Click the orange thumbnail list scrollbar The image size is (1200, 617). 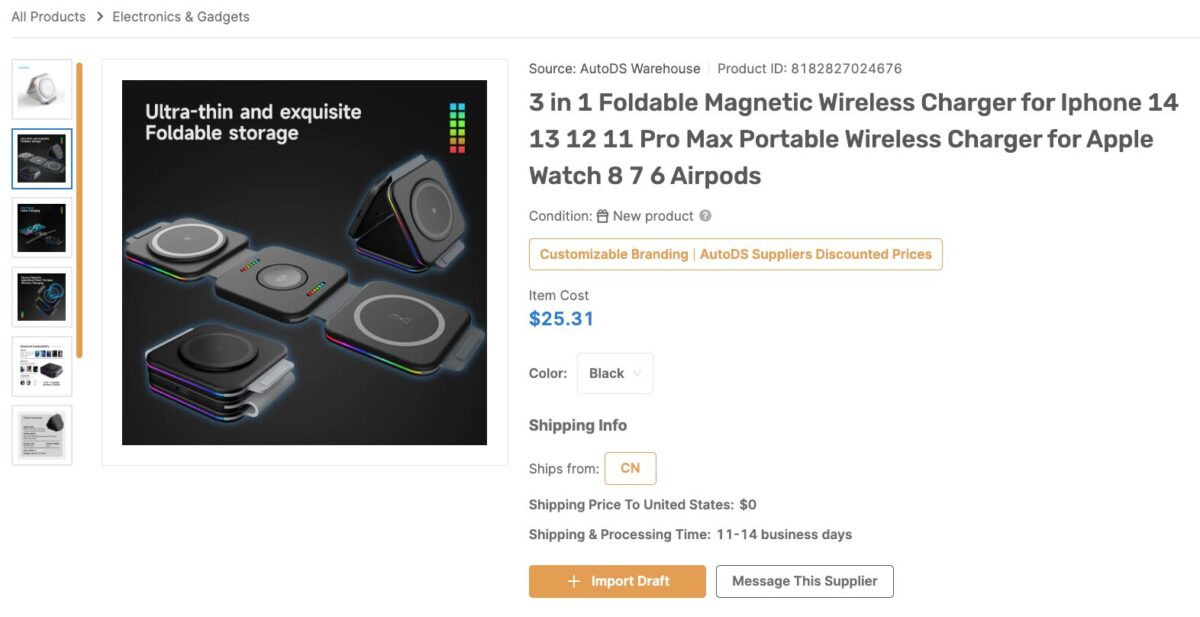pyautogui.click(x=79, y=210)
